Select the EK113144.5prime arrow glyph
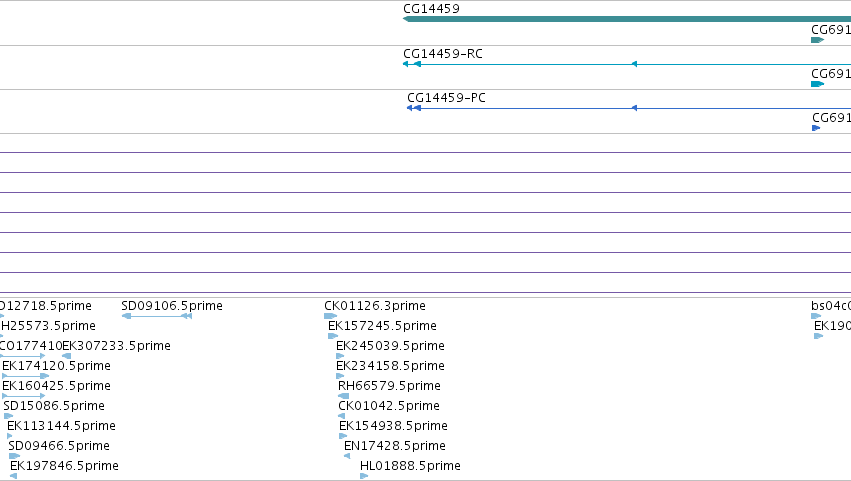The image size is (851, 481). coord(10,436)
